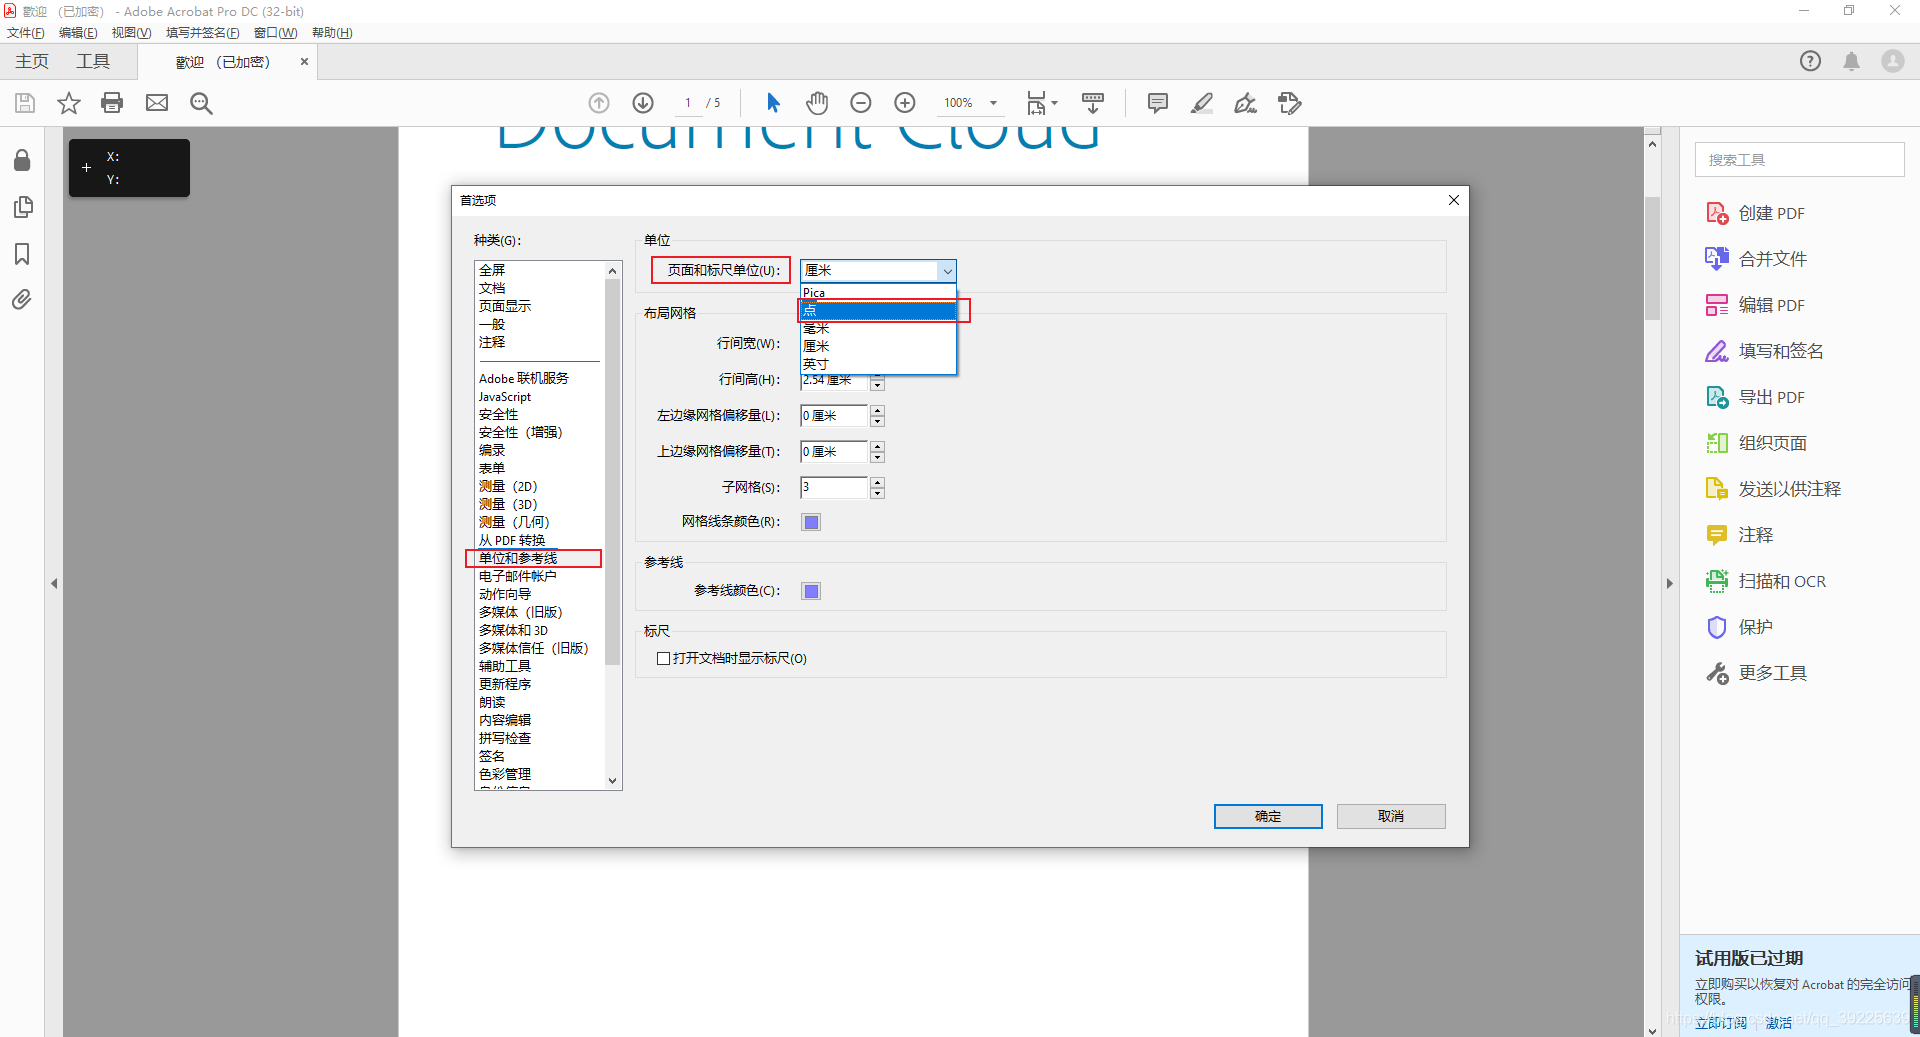Click the left grid offset input field
This screenshot has height=1037, width=1920.
click(834, 416)
